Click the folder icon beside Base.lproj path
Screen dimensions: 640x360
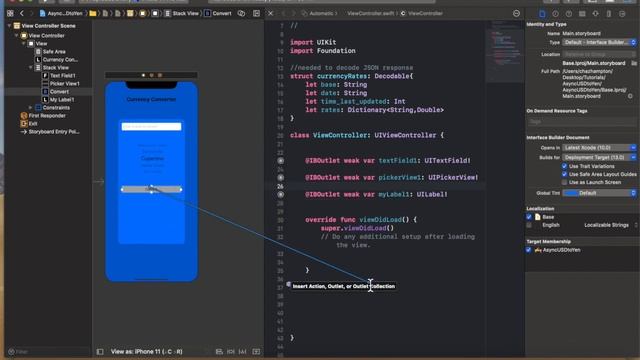(634, 63)
